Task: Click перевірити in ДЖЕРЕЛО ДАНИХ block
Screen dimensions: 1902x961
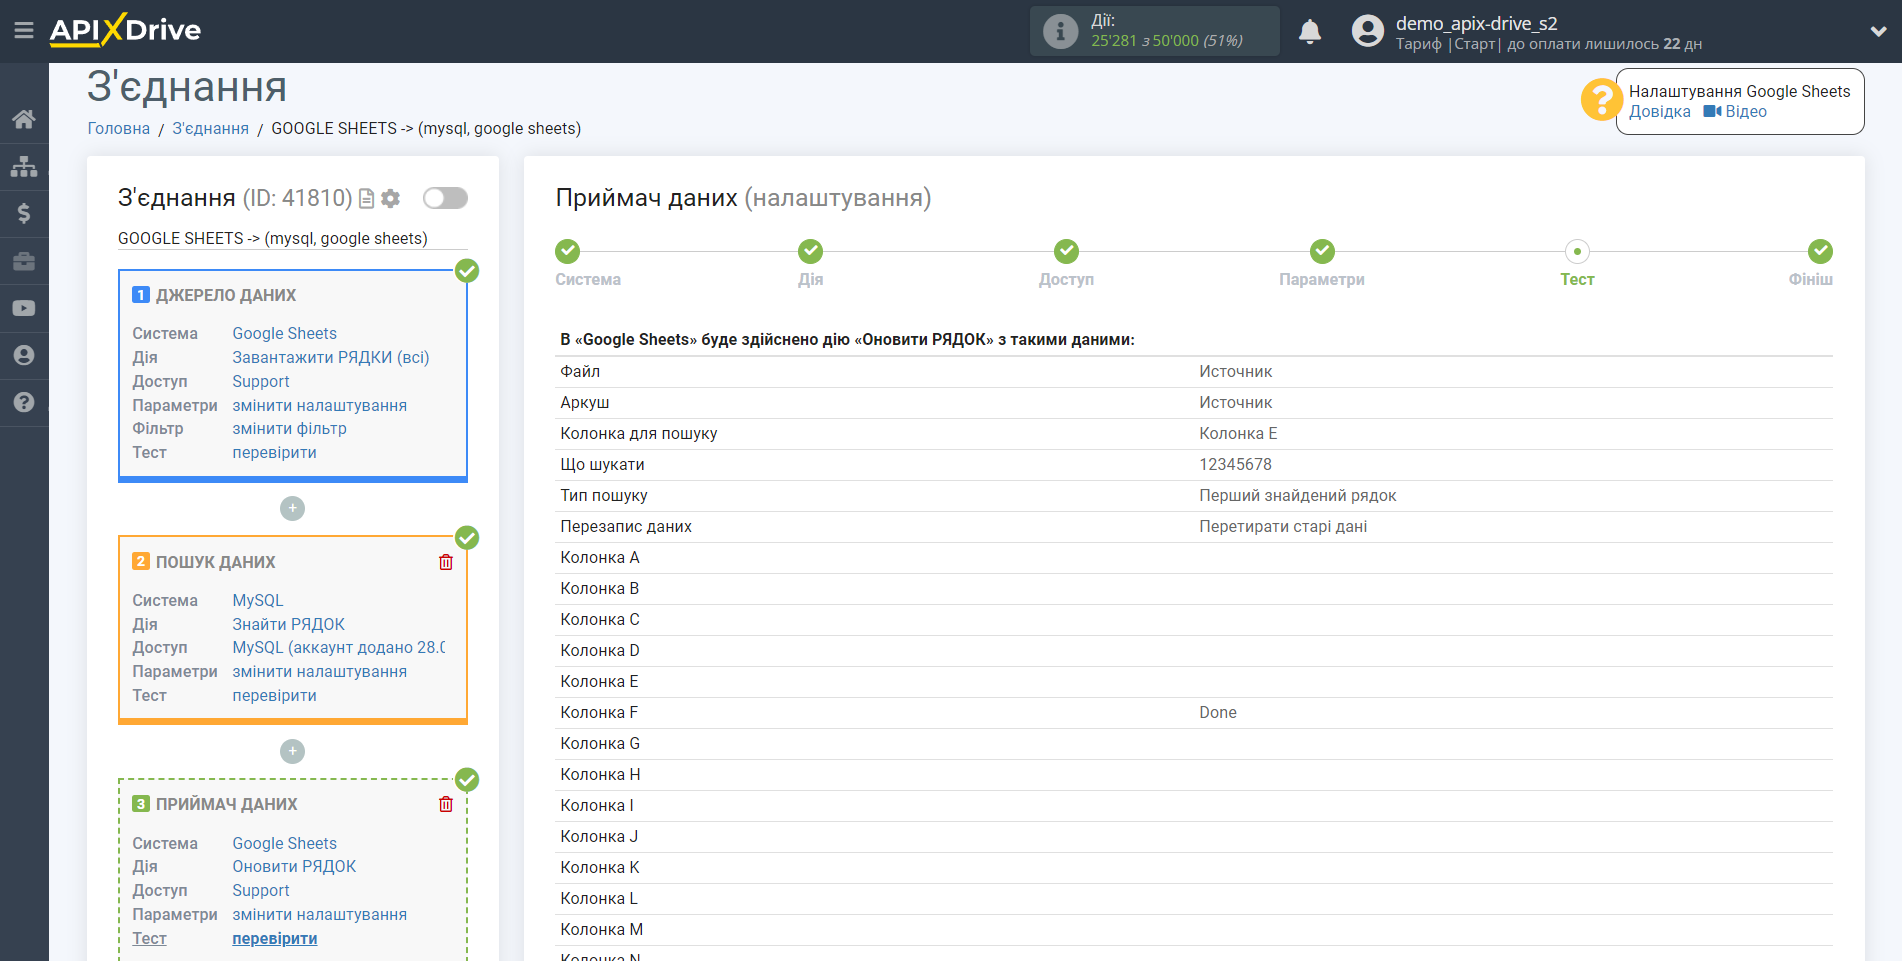Action: 274,452
